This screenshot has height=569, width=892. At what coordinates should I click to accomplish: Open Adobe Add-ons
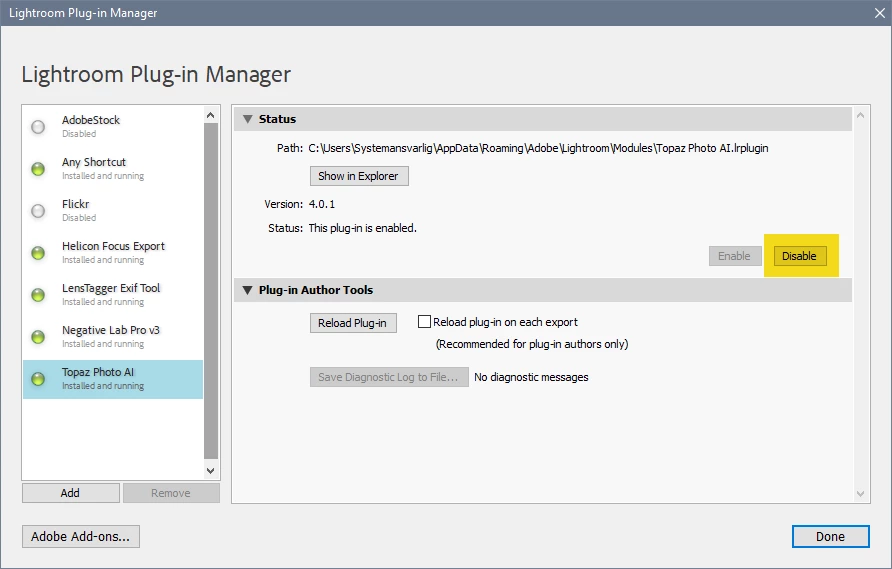click(x=81, y=537)
